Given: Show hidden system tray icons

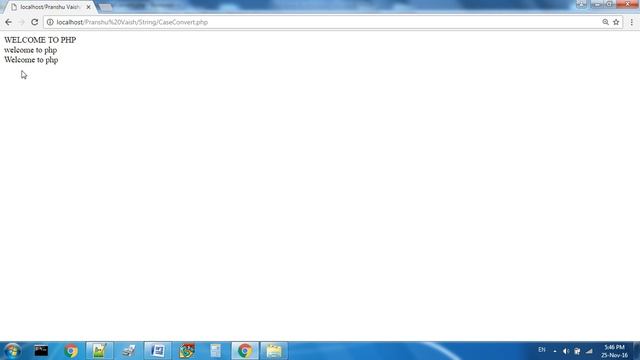Looking at the screenshot, I should [555, 351].
